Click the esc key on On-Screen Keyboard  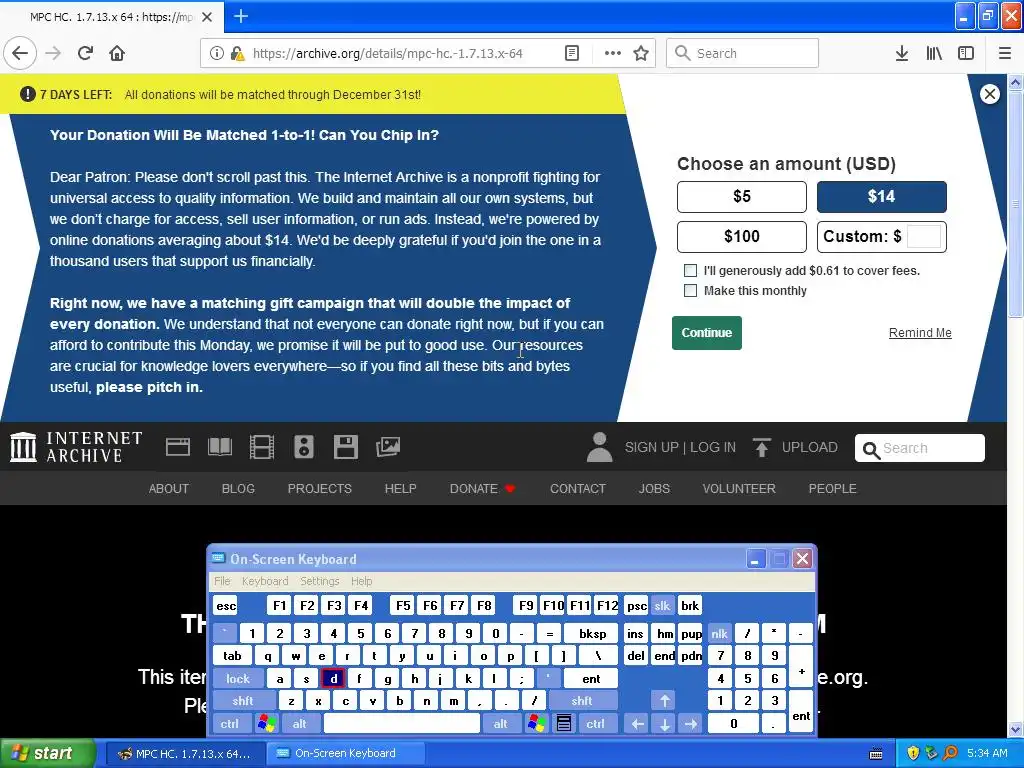pos(226,606)
